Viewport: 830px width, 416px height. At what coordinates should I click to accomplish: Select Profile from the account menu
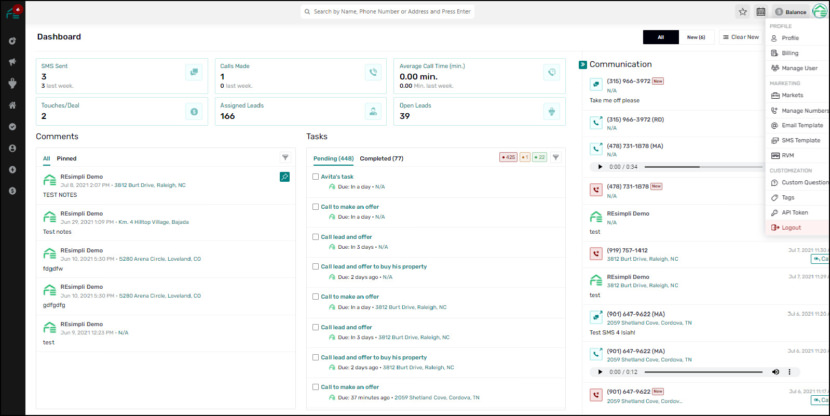(x=790, y=38)
